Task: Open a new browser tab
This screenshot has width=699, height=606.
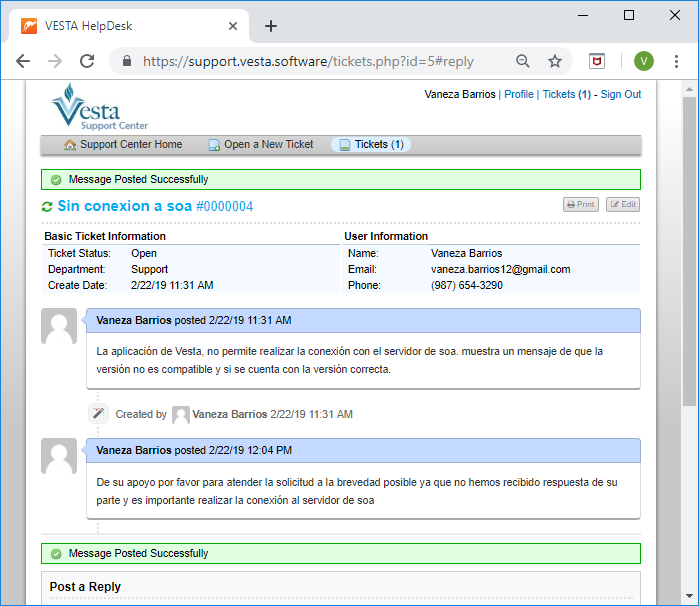Action: (271, 26)
